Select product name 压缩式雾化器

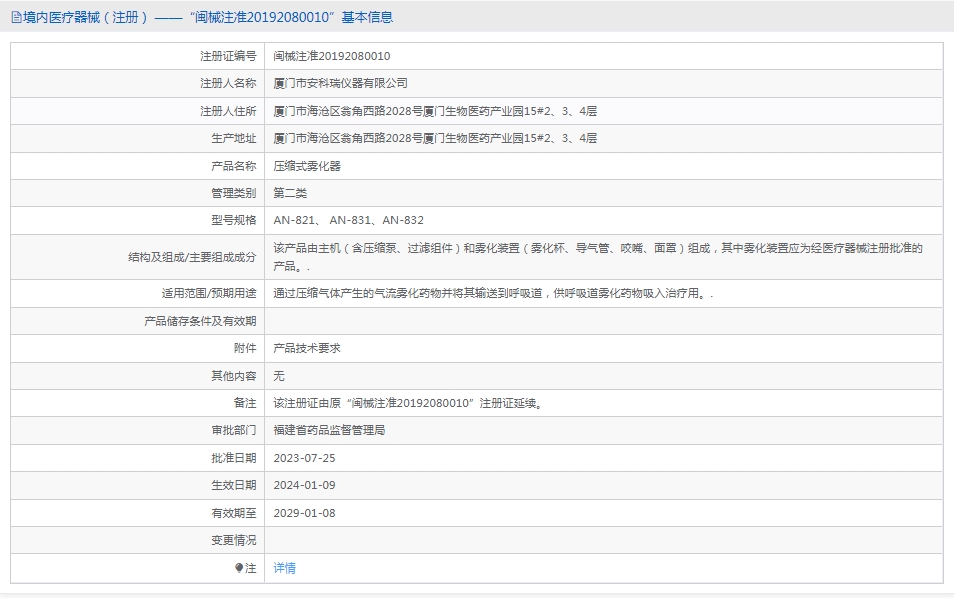click(307, 166)
